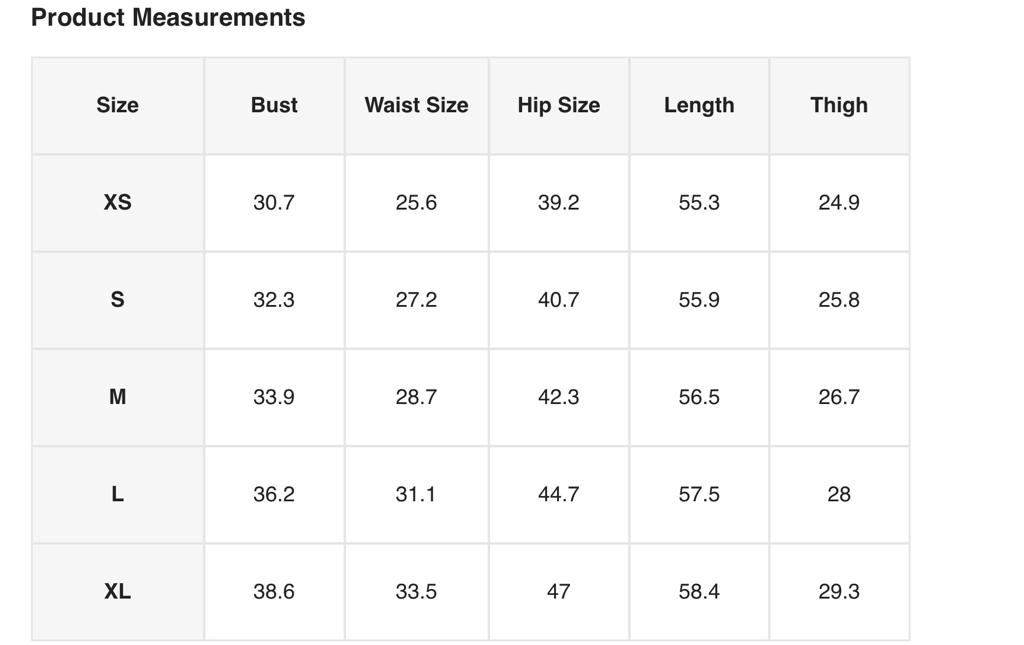
Task: Select the M size row label
Action: point(117,397)
